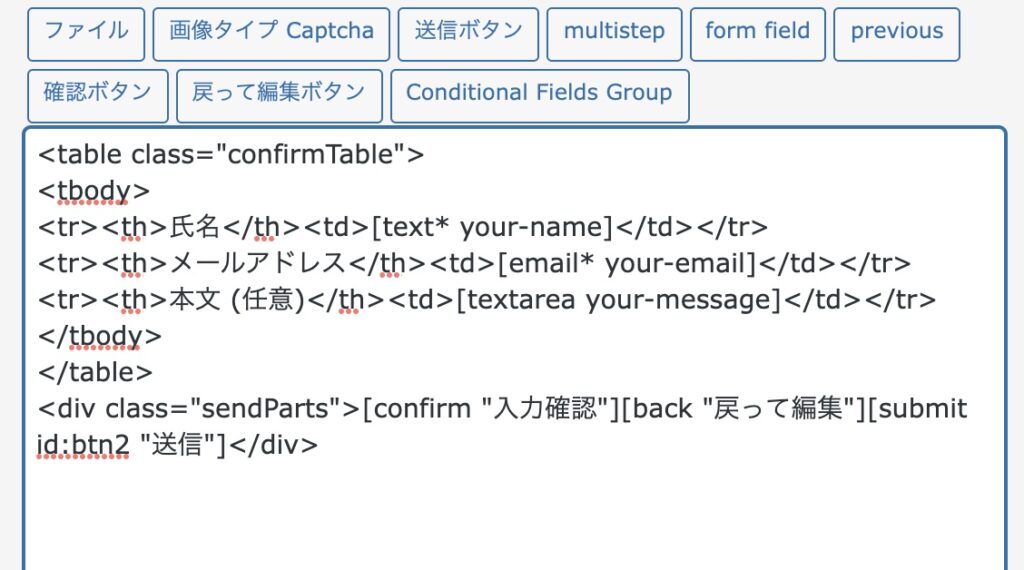Click the opening tbody tag line
The width and height of the screenshot is (1024, 570).
coord(94,191)
